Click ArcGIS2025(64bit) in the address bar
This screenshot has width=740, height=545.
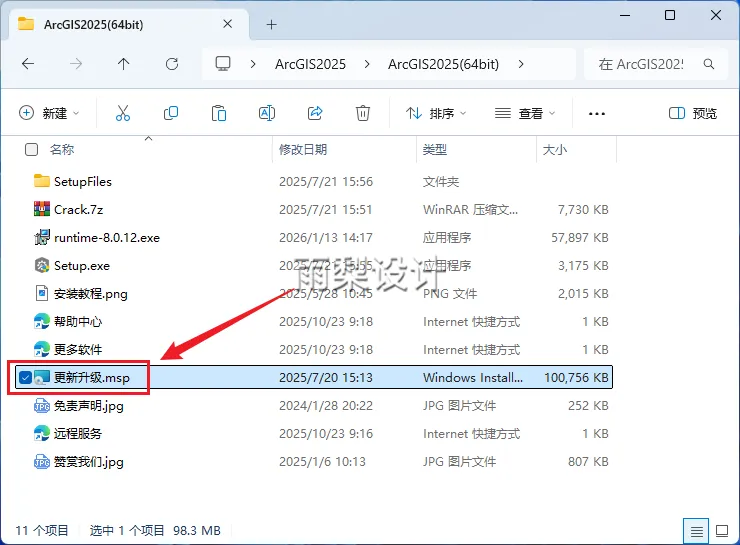(444, 64)
